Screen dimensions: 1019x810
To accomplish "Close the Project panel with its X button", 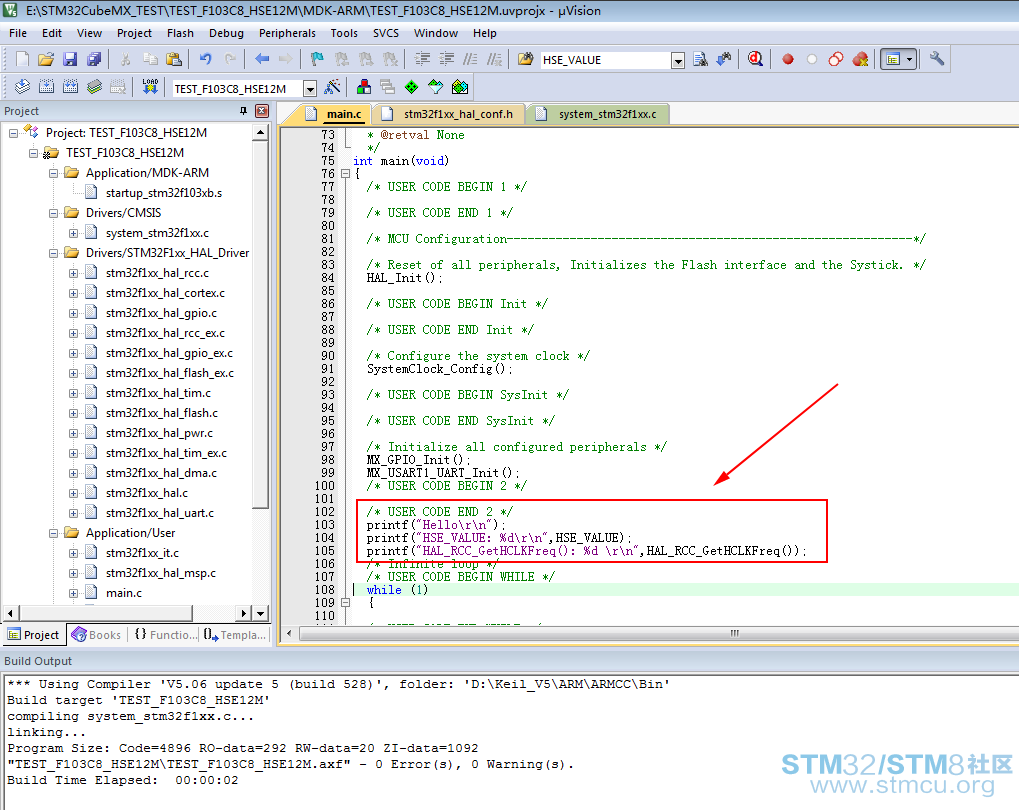I will click(262, 111).
